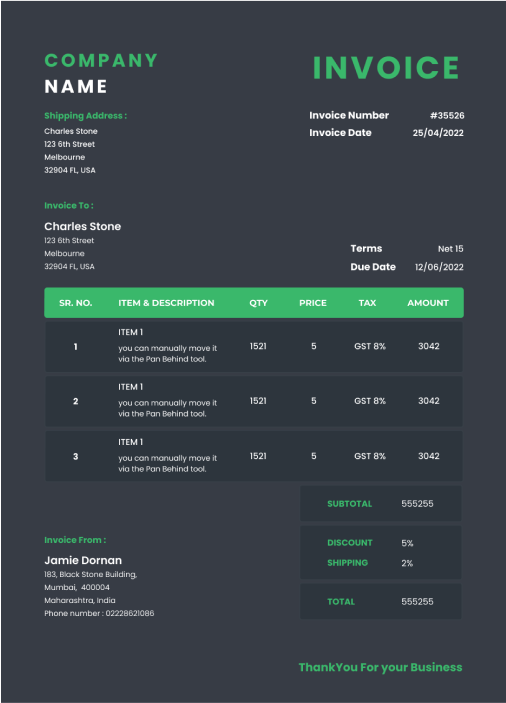The width and height of the screenshot is (506, 703).
Task: Click ThankYou For your Business text
Action: pyautogui.click(x=381, y=668)
